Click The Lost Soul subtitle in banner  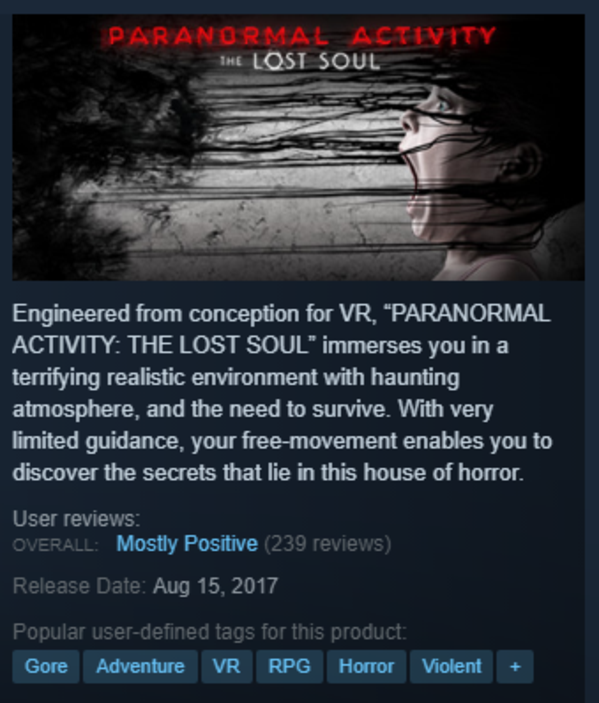pos(300,62)
